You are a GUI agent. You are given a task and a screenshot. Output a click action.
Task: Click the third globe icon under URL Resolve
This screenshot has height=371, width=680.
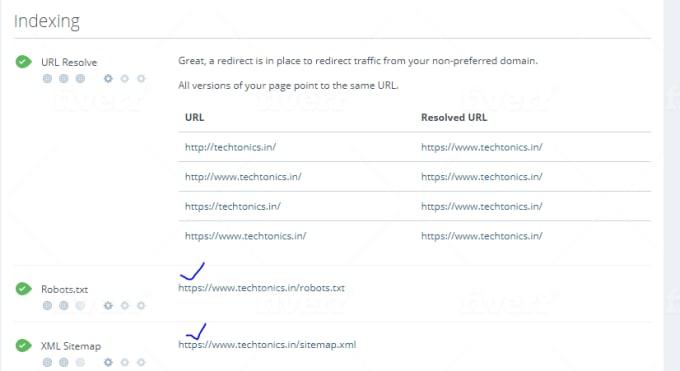click(x=80, y=79)
